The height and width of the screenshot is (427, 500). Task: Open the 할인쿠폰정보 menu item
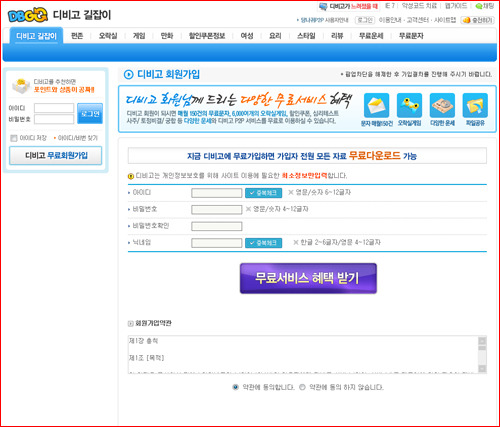[x=207, y=36]
